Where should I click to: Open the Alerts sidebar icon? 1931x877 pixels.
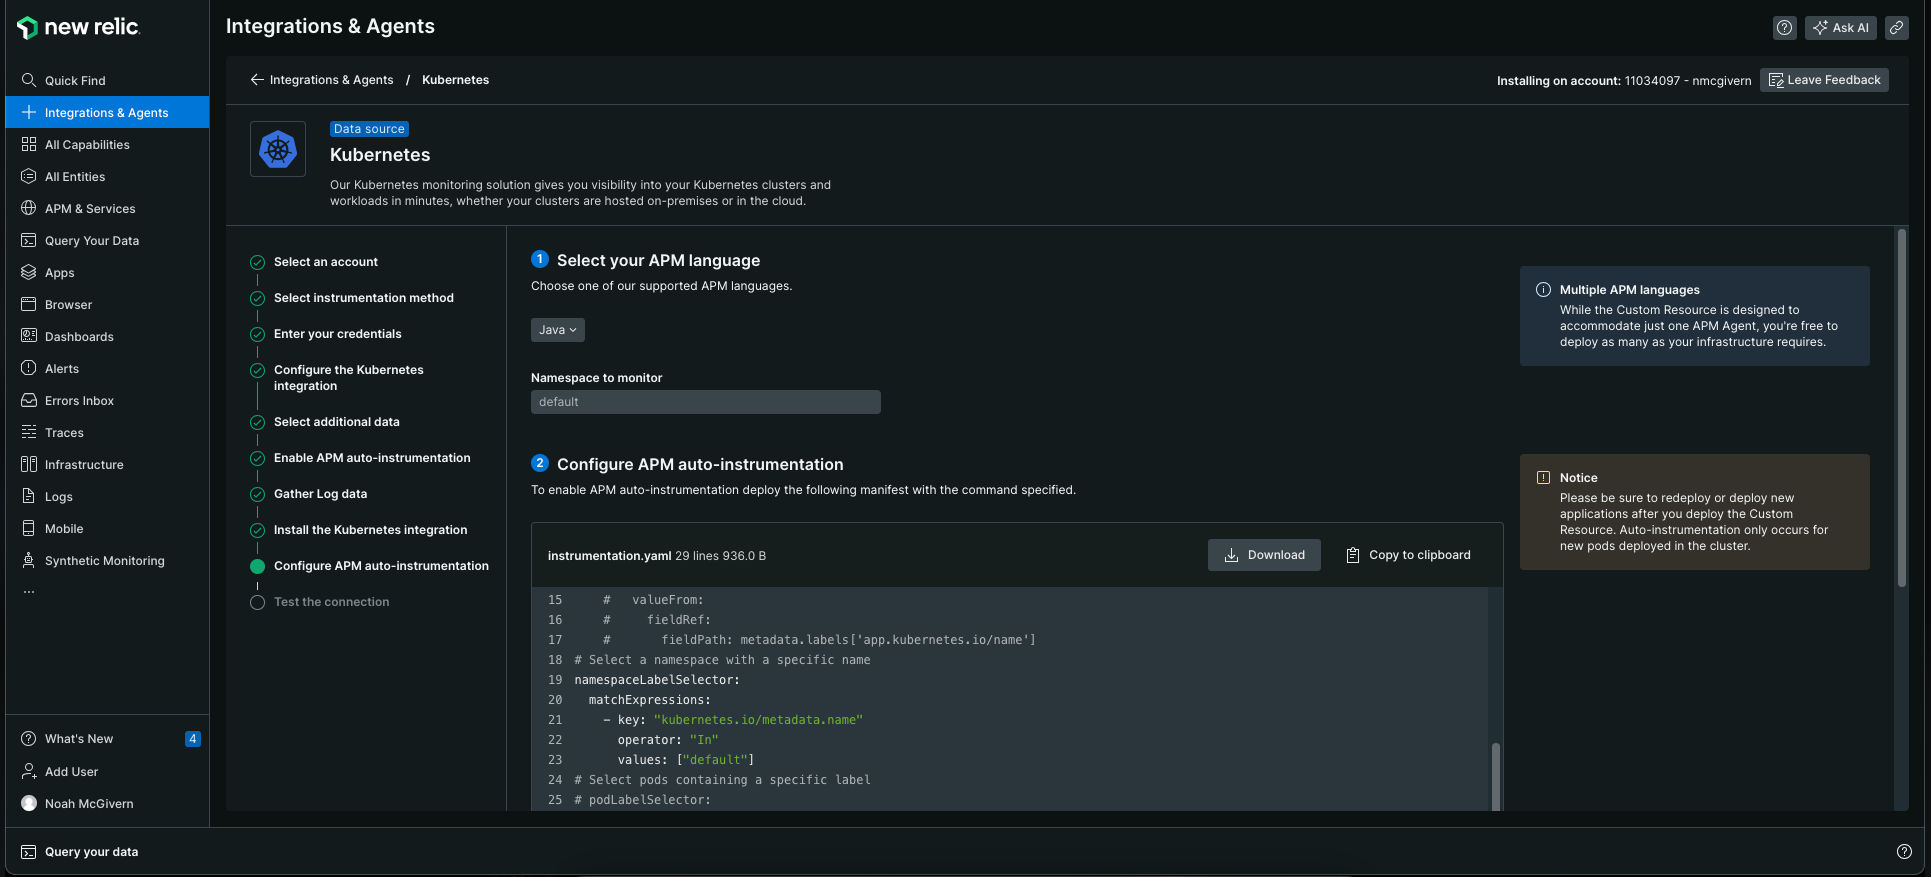click(x=29, y=368)
